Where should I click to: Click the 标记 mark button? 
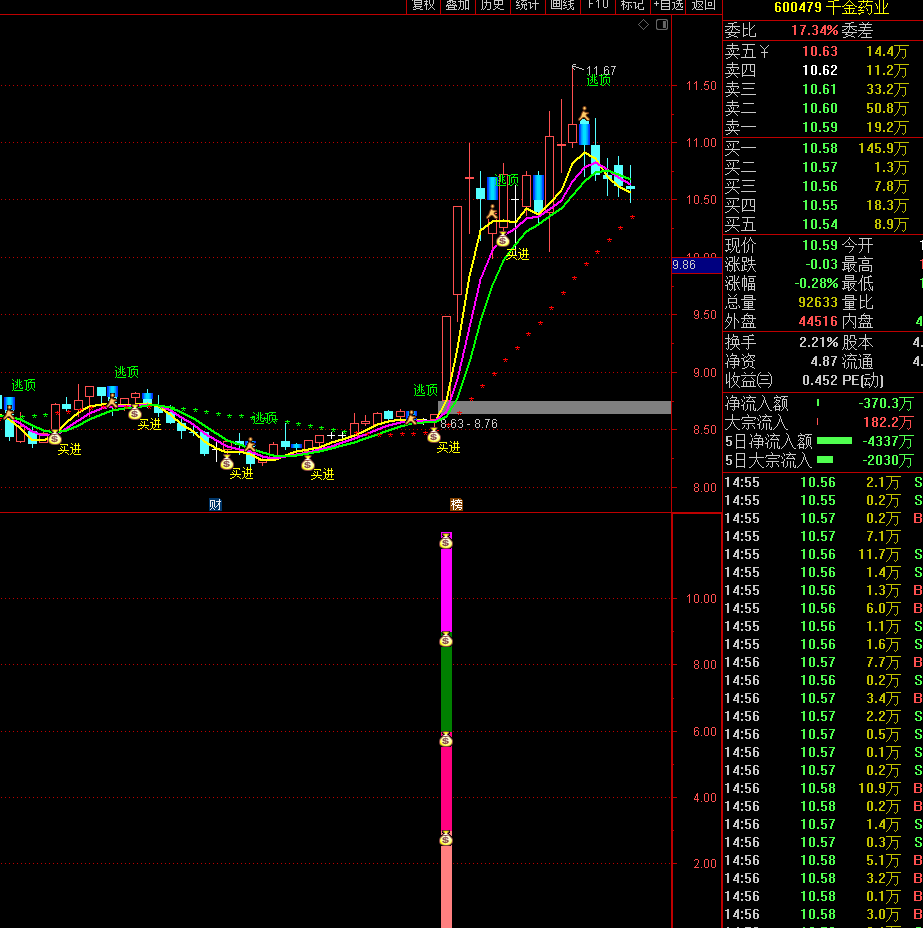pos(632,5)
